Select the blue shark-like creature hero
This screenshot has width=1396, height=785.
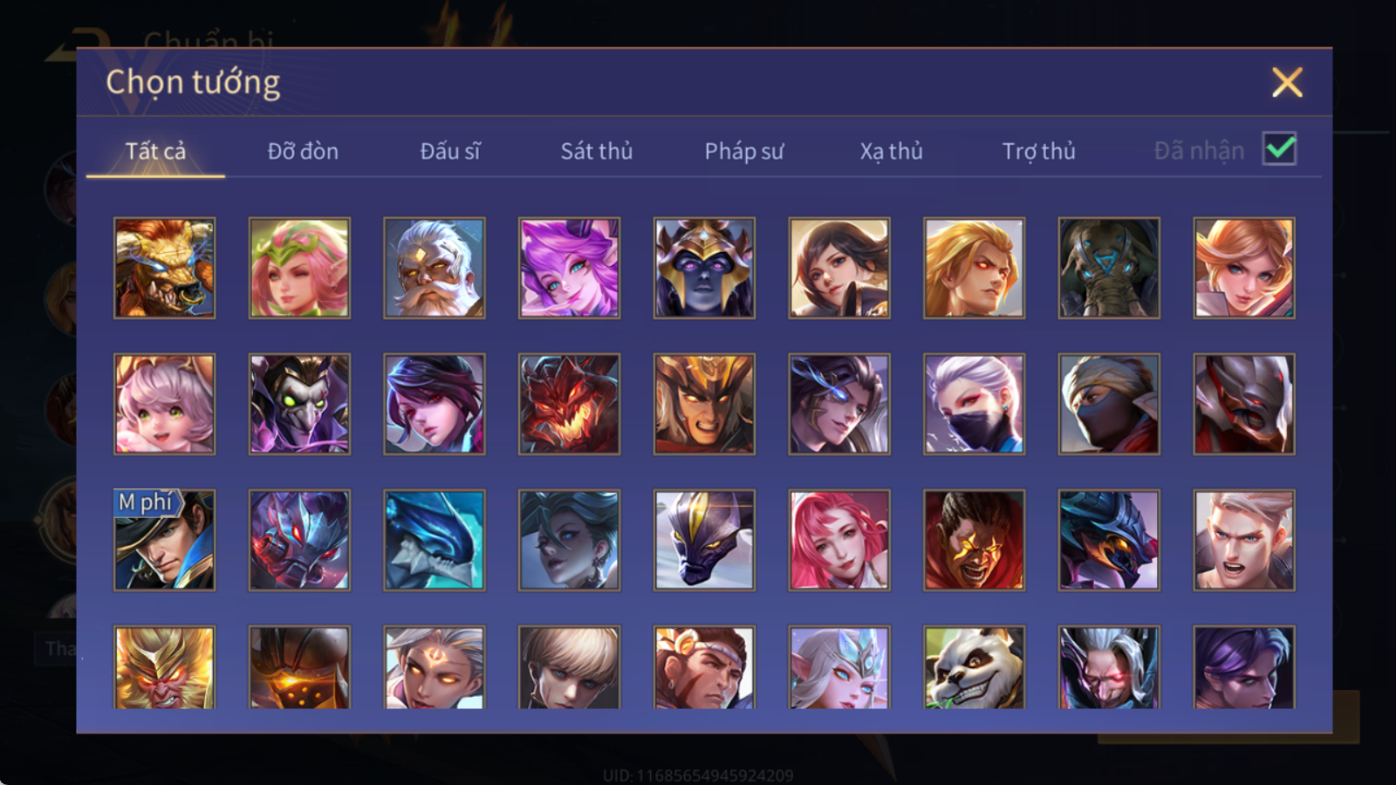pos(434,540)
